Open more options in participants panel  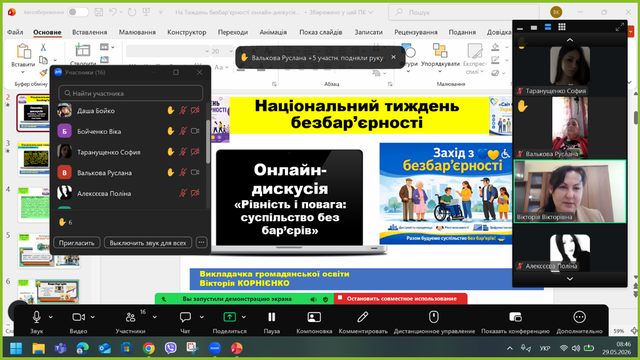coord(201,242)
